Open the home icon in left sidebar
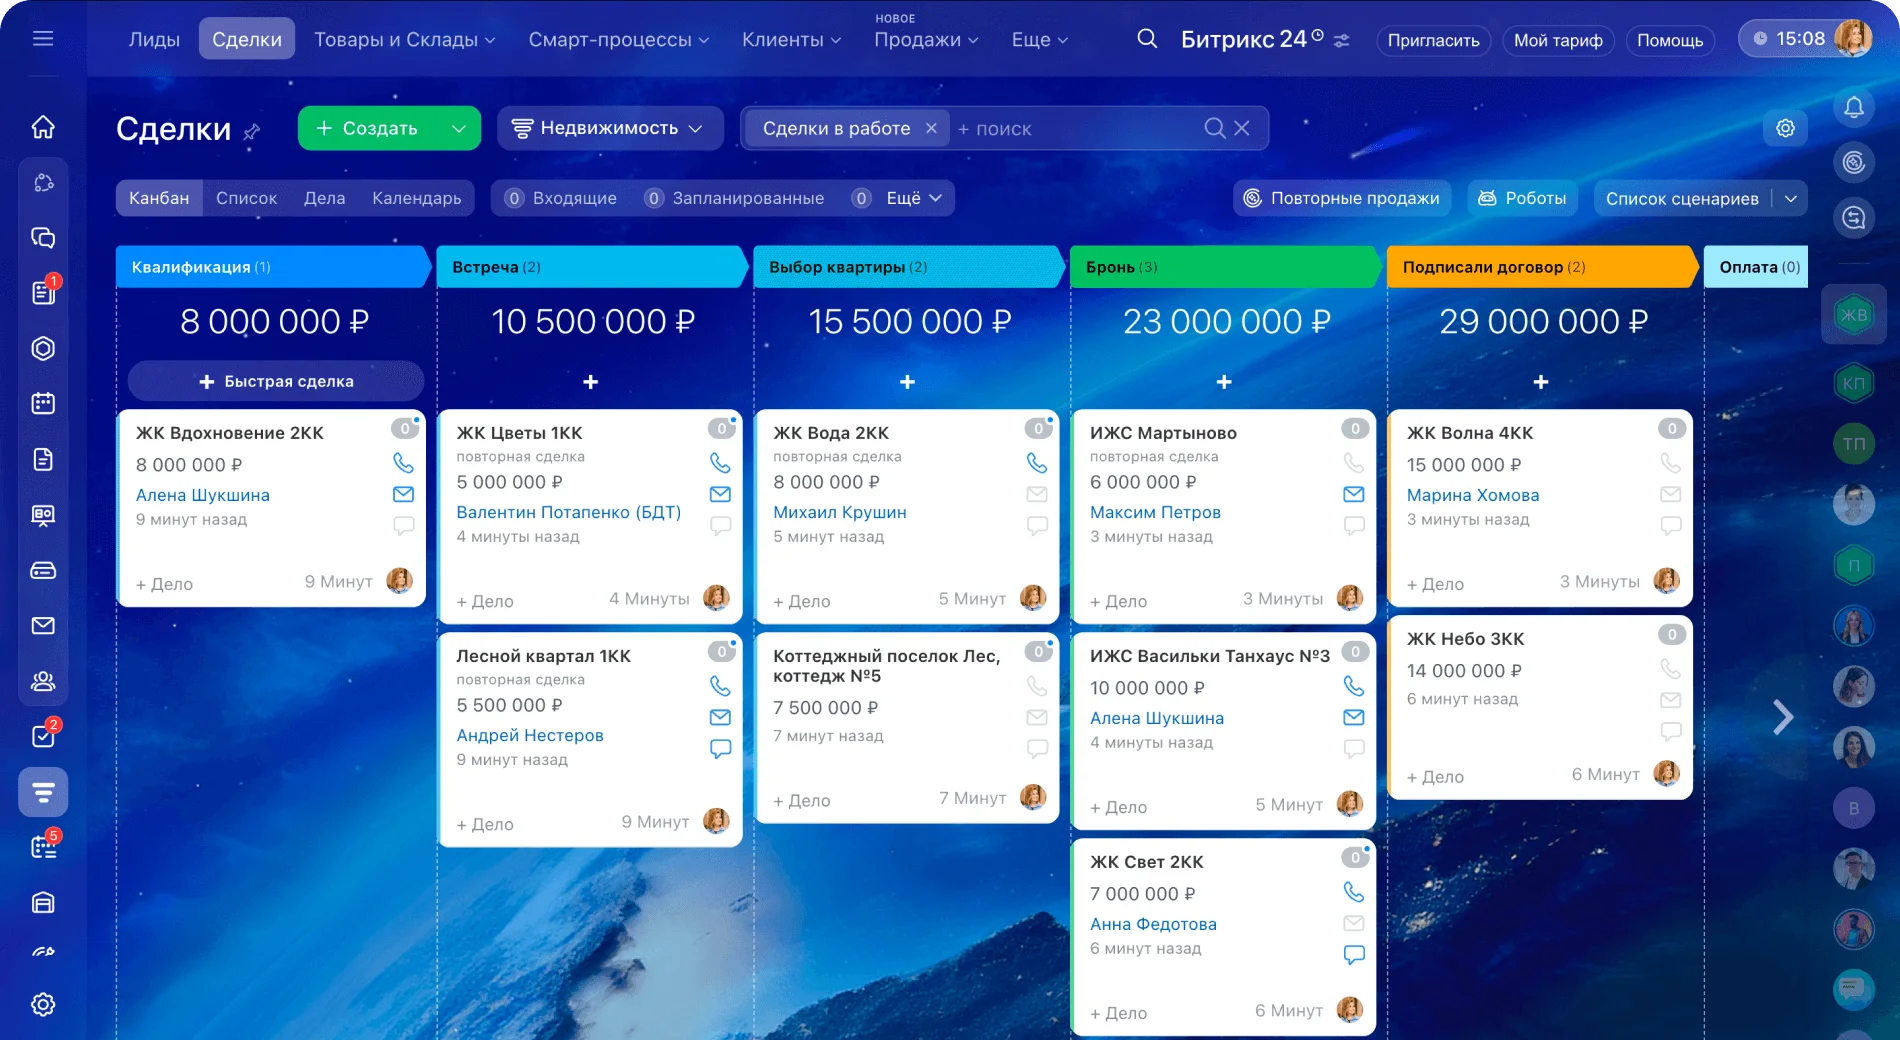 43,127
